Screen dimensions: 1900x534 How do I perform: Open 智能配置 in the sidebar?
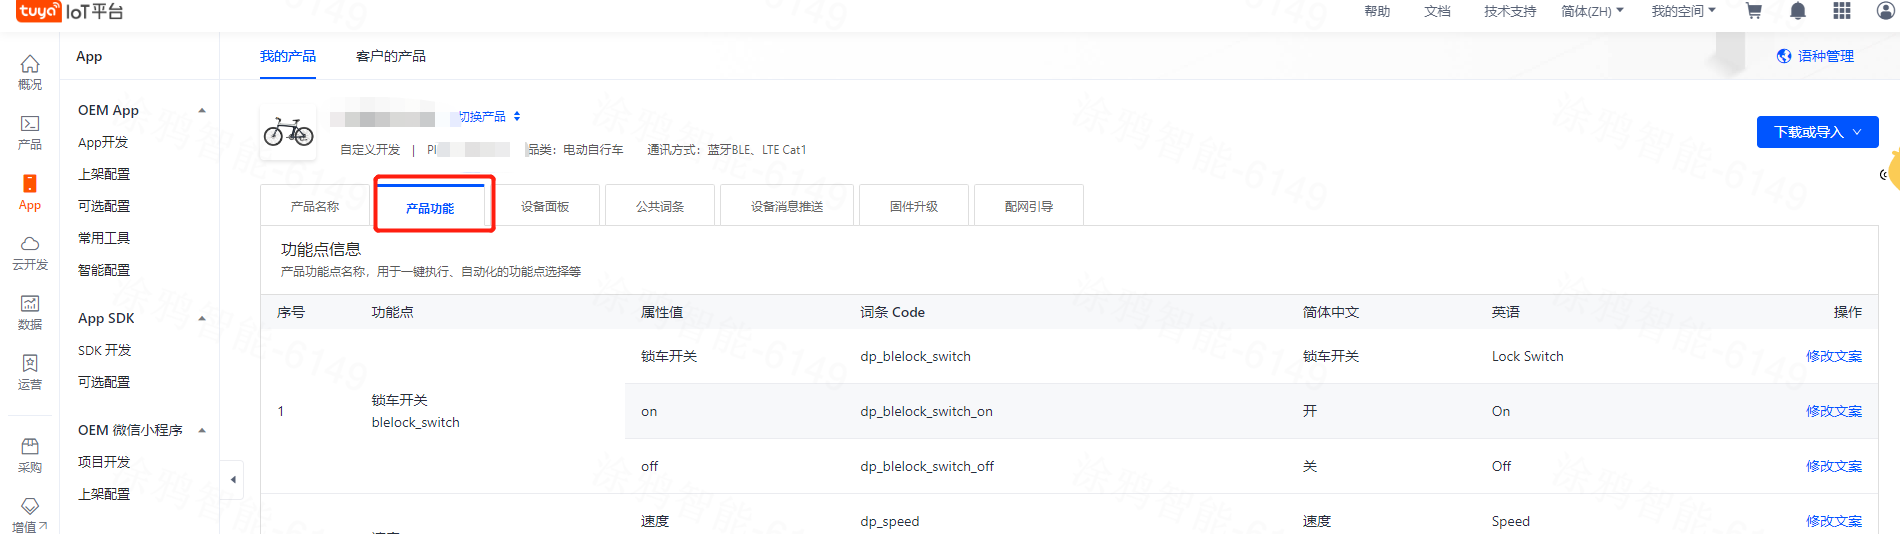pos(104,270)
